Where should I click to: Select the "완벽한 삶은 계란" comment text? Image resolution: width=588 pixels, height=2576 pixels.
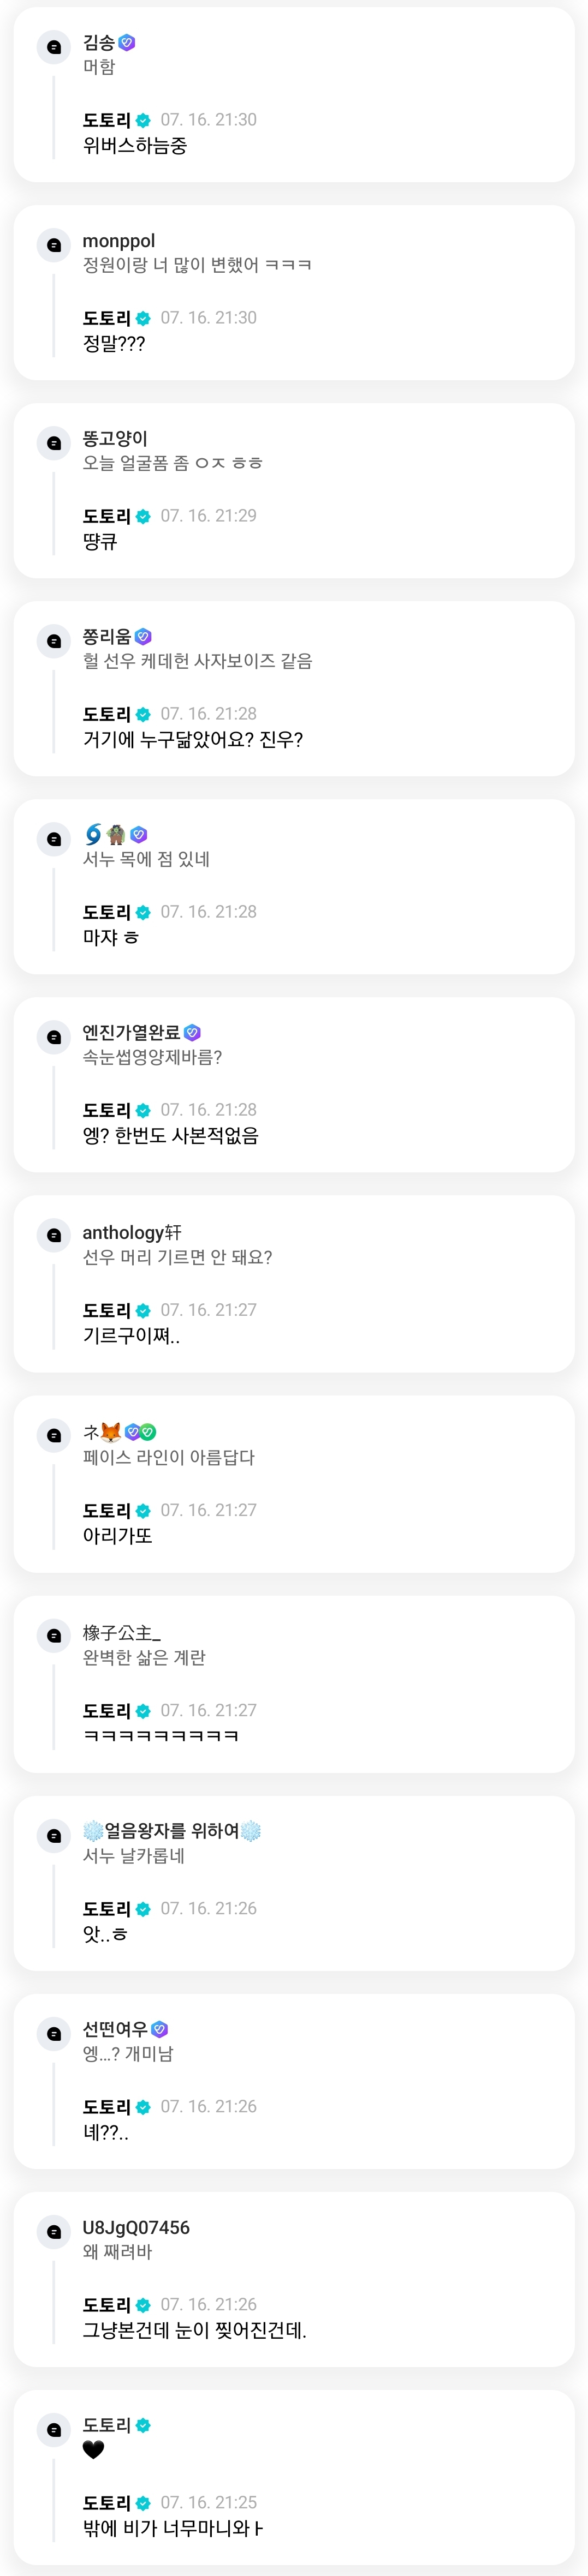[x=144, y=1657]
